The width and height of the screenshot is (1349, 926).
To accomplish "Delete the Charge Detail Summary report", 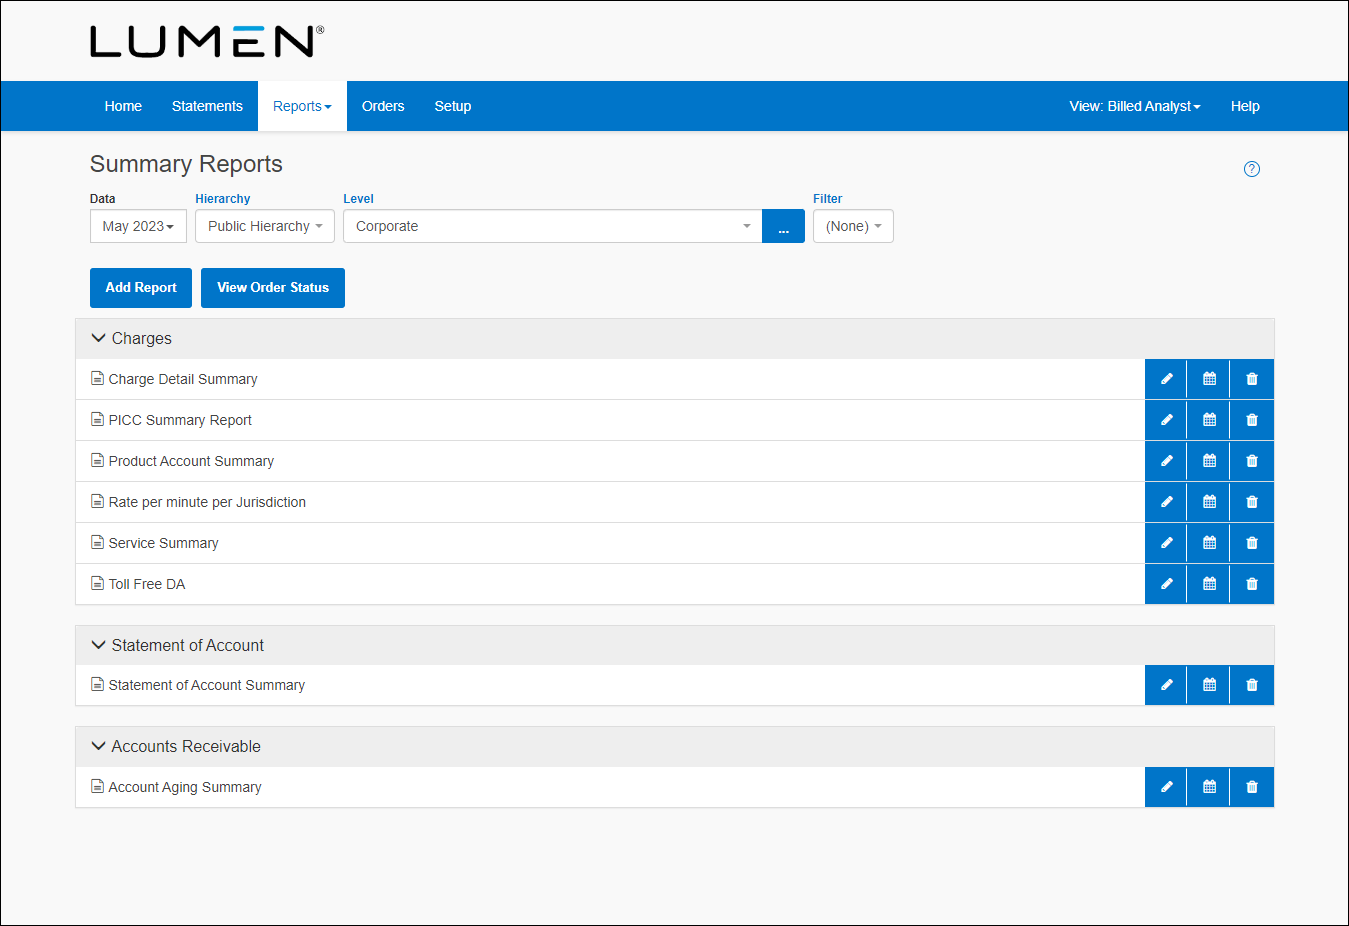I will [1252, 379].
